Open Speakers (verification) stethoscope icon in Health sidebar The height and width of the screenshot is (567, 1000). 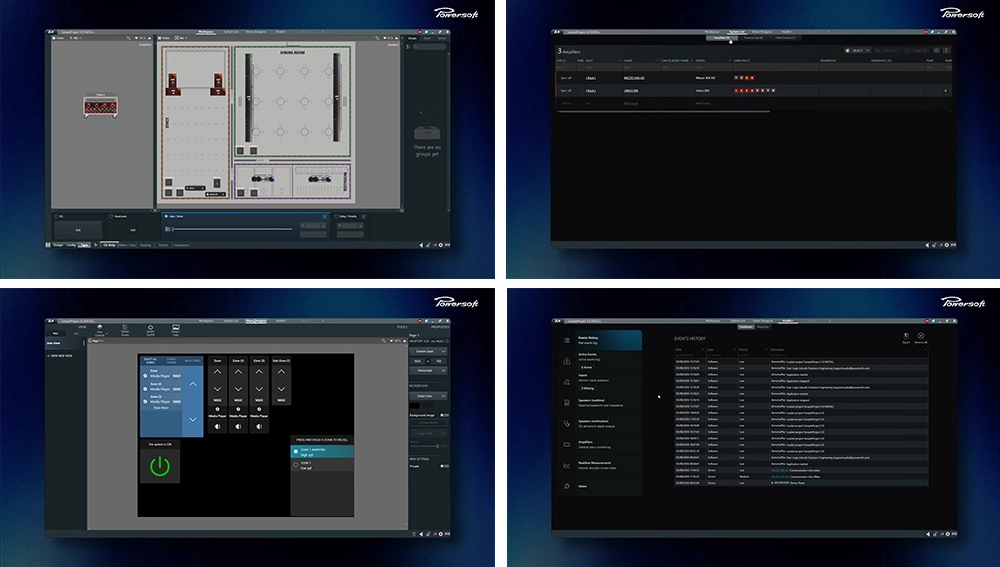tap(566, 423)
